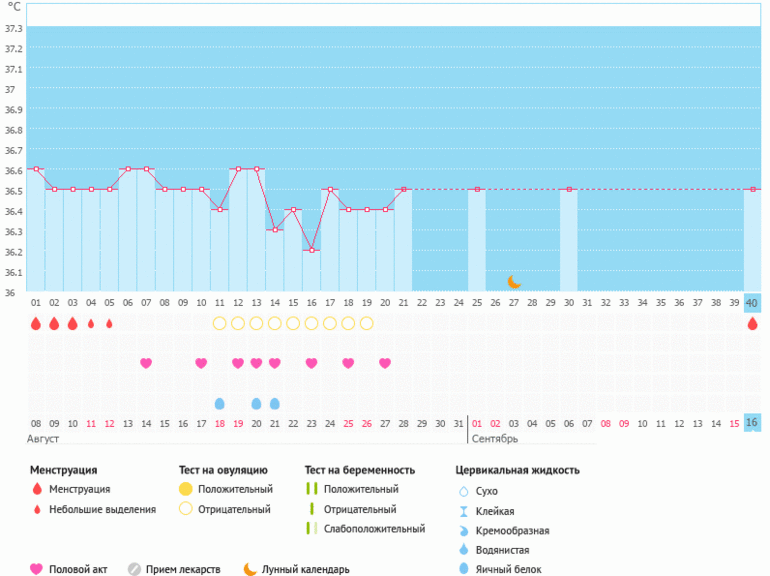Select the highlighted date 16 in September

tap(752, 423)
